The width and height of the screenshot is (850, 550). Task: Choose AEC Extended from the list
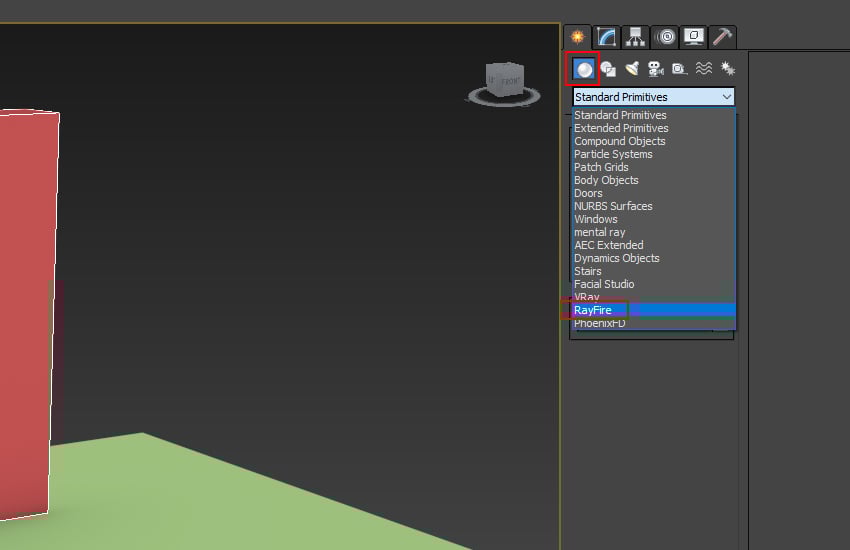pos(654,245)
